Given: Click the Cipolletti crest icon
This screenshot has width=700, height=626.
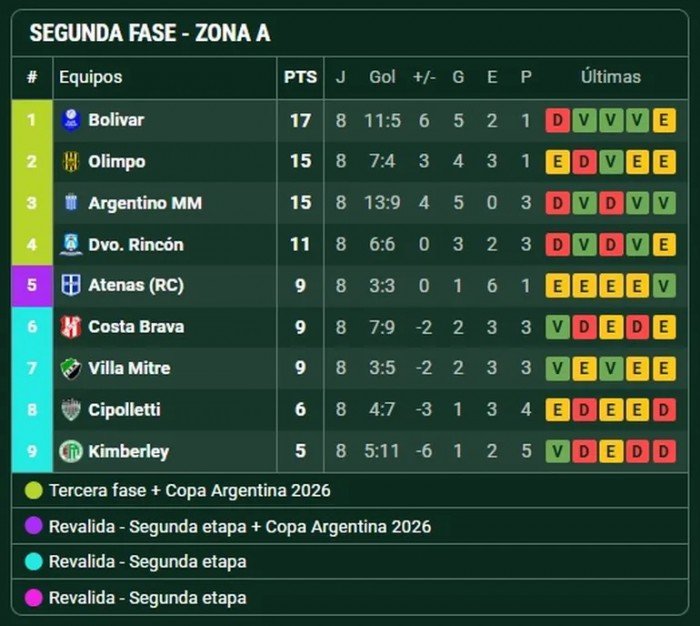Looking at the screenshot, I should [71, 410].
